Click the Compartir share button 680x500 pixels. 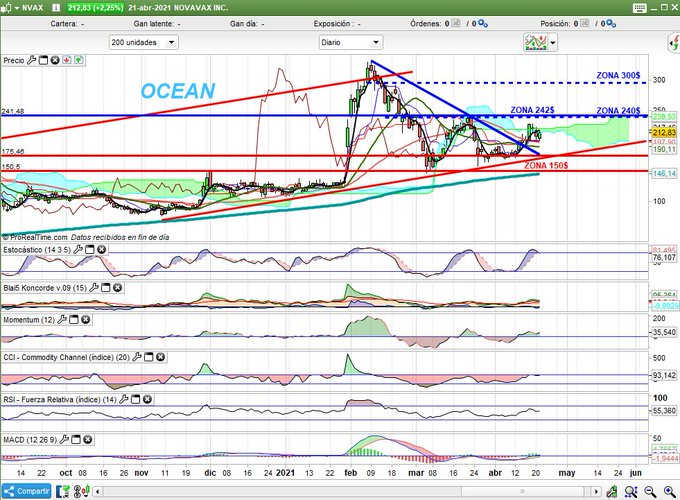coord(26,491)
